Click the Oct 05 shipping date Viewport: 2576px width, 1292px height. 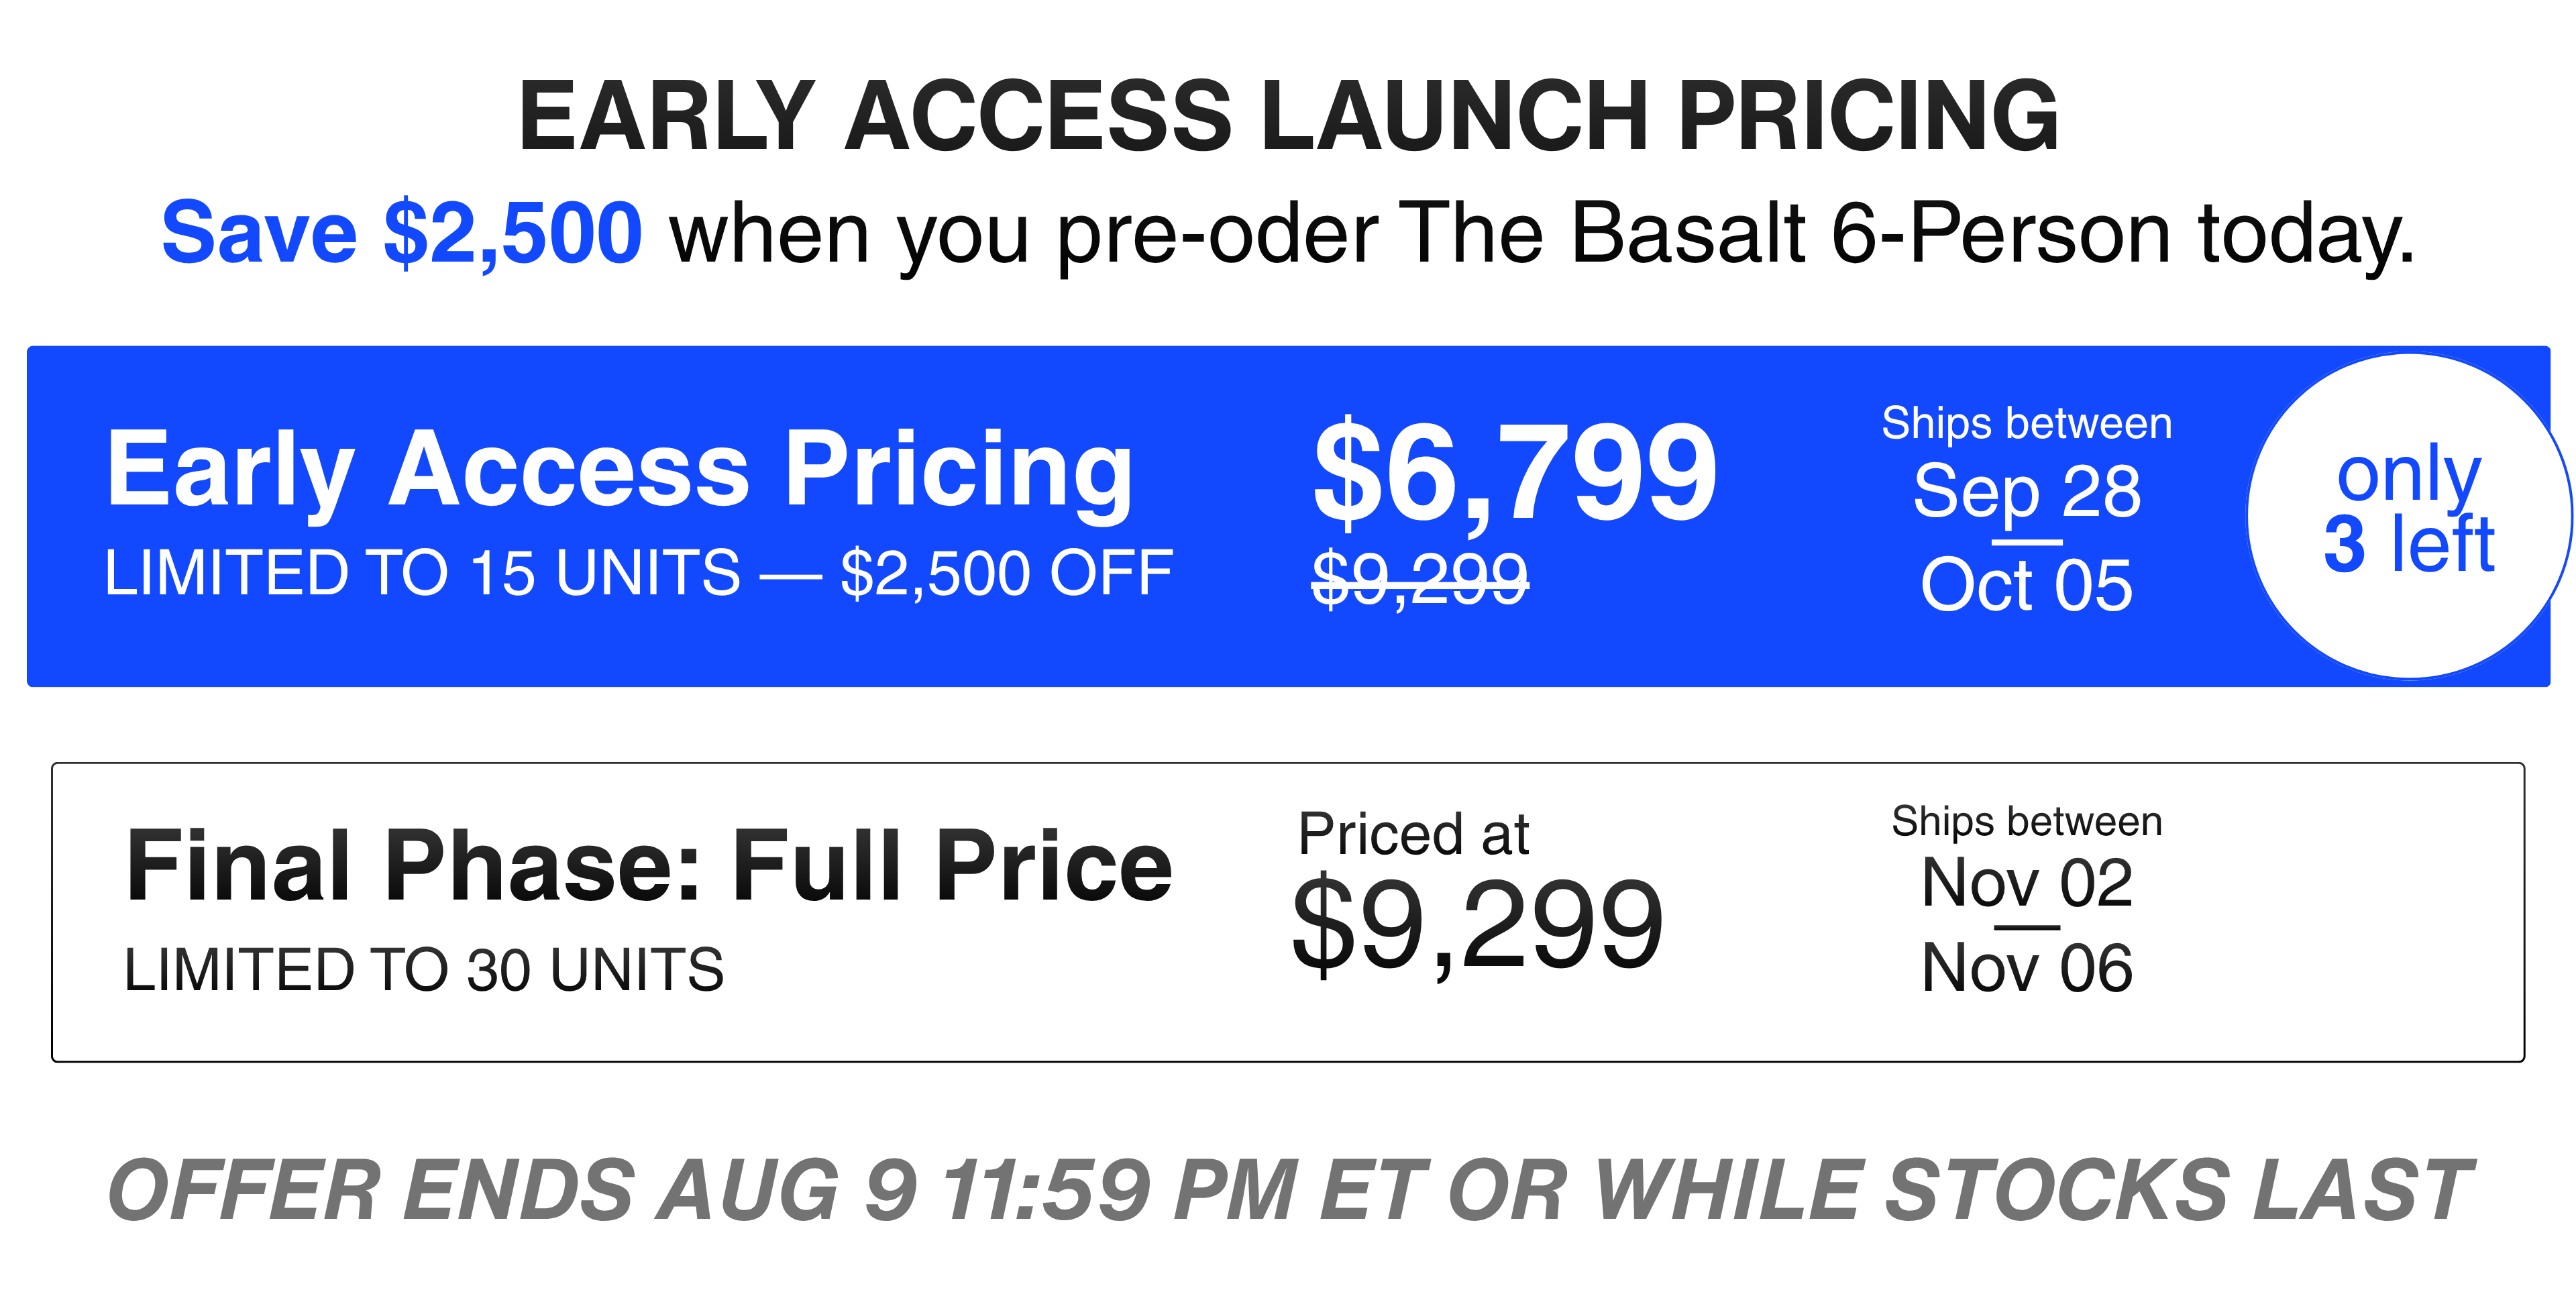[2026, 585]
